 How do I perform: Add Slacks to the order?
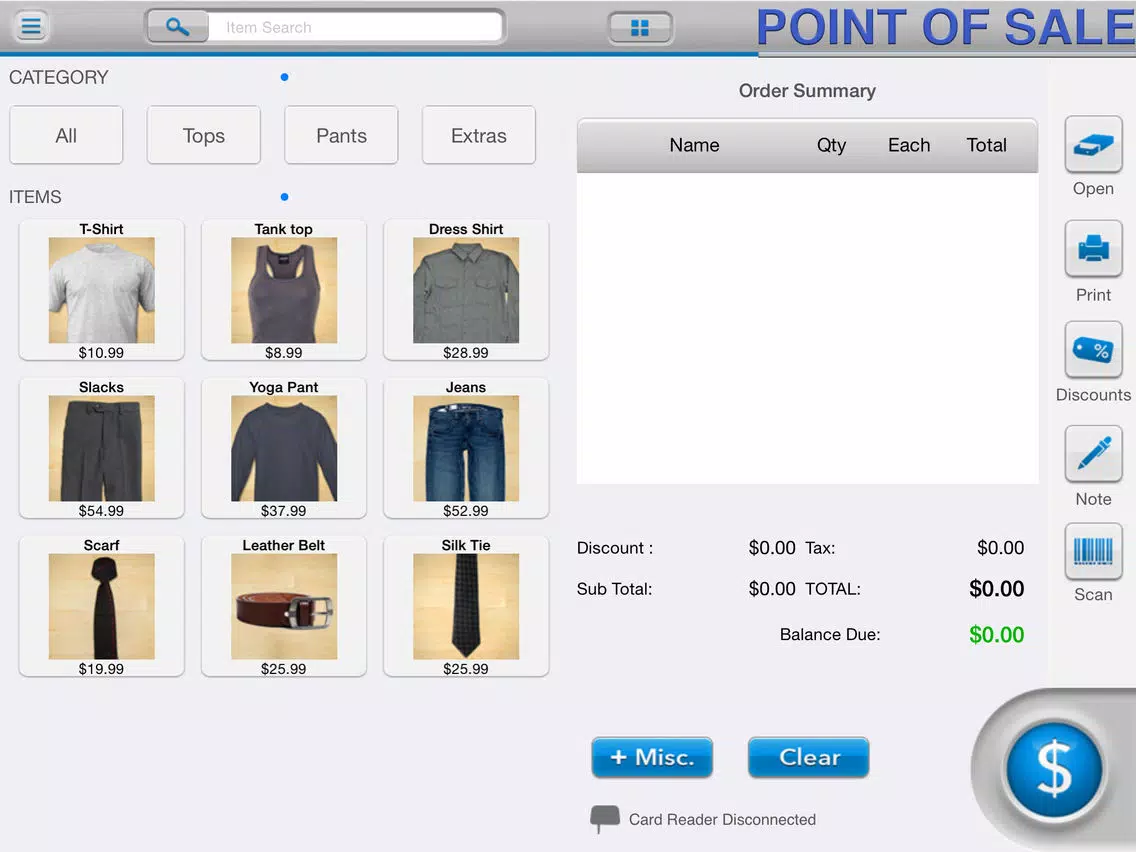click(101, 448)
